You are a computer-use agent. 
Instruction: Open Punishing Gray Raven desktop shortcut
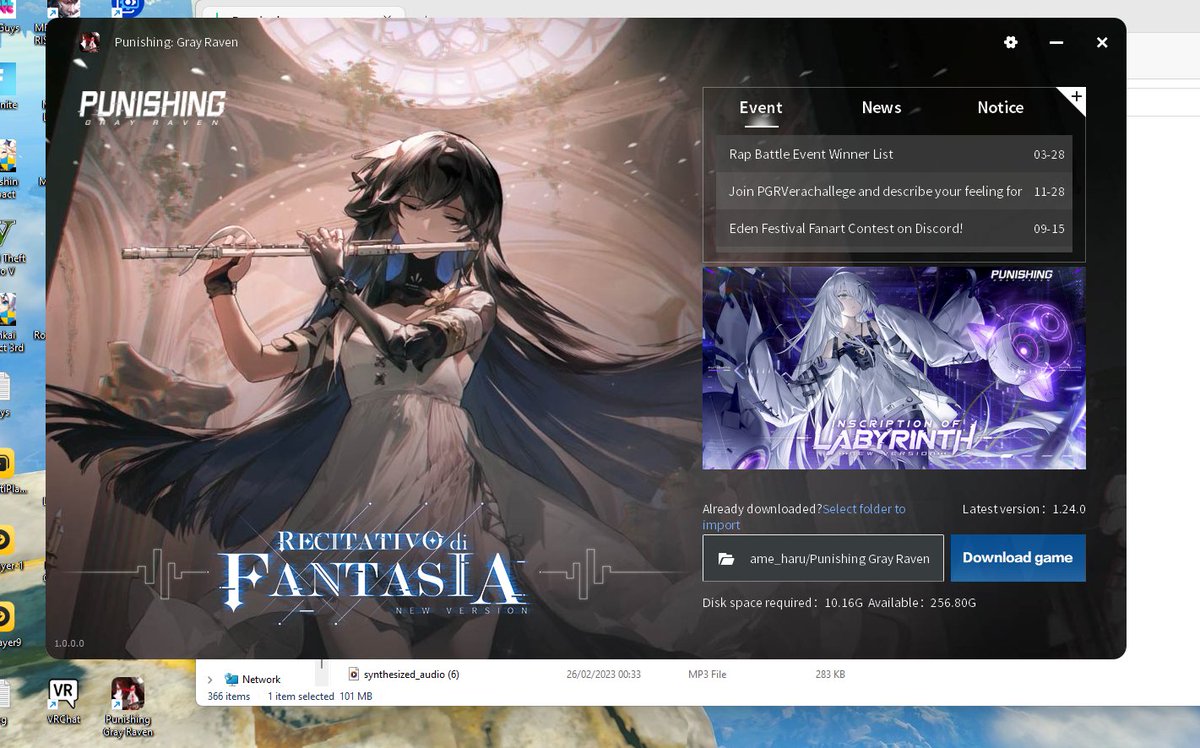pos(127,707)
